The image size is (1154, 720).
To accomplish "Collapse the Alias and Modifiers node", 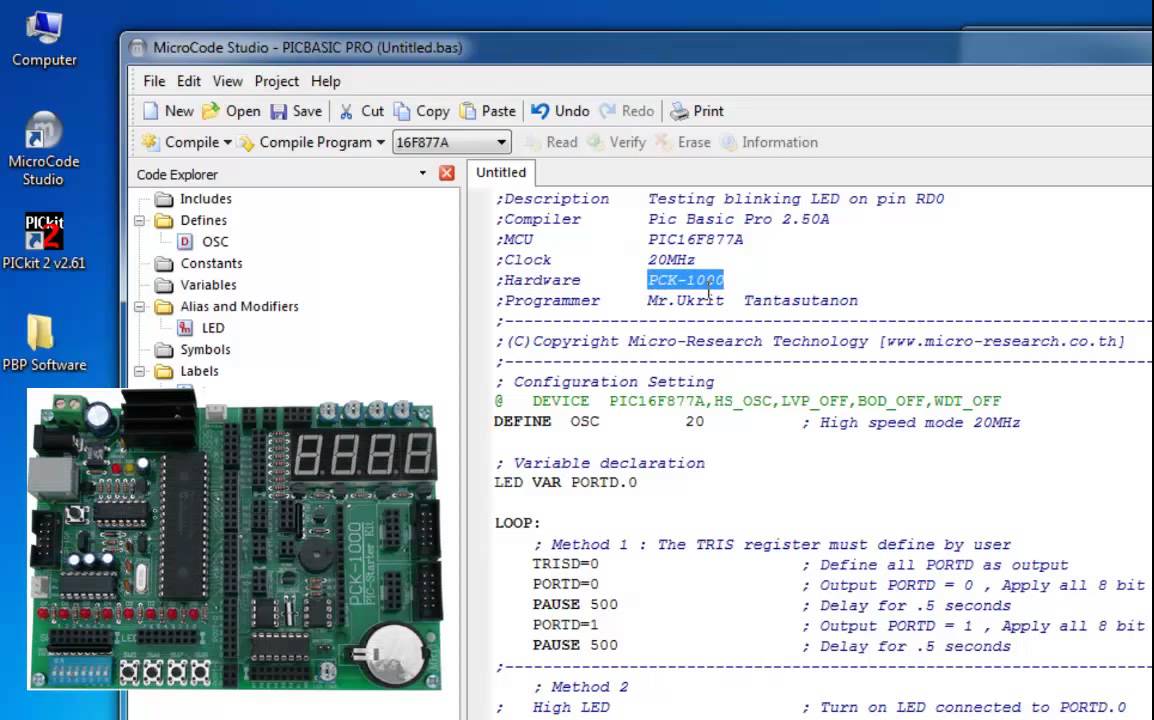I will (x=139, y=306).
